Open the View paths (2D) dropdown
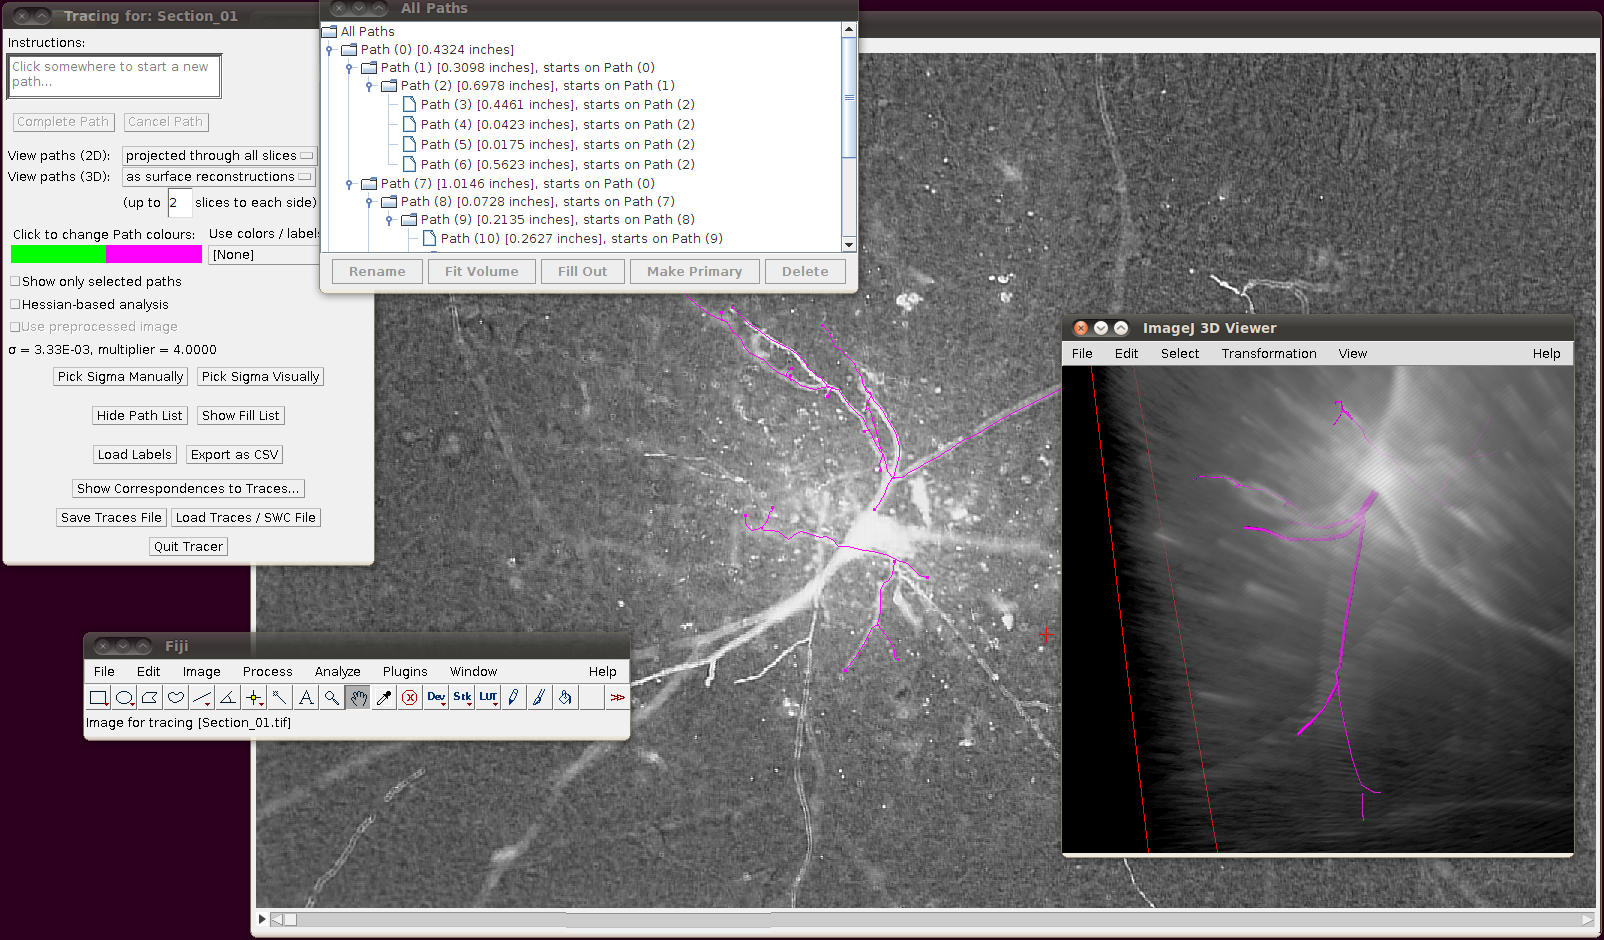 pos(219,156)
